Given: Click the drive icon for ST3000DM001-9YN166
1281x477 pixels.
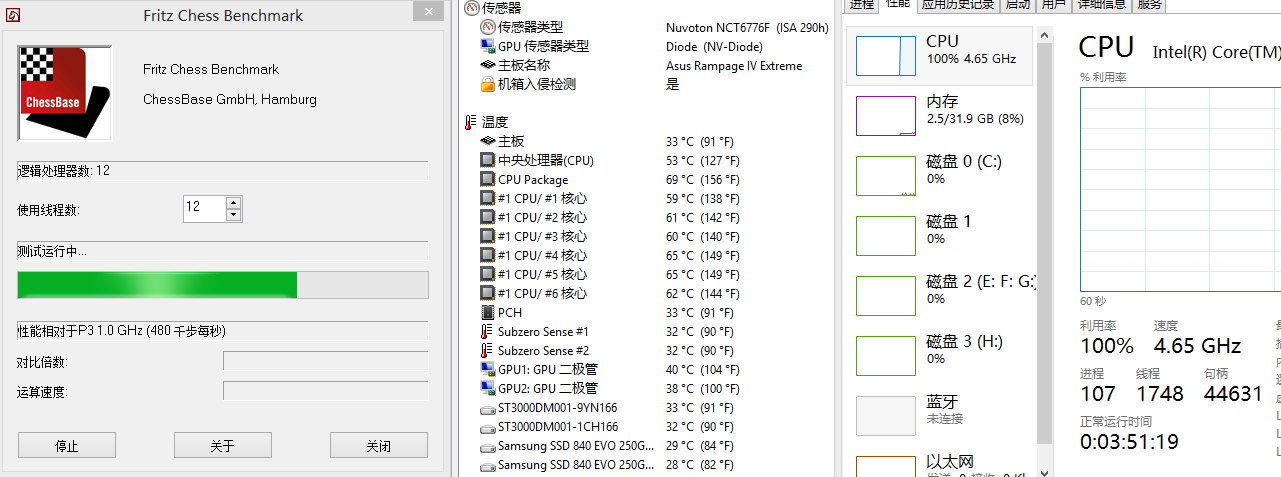Looking at the screenshot, I should [x=488, y=408].
